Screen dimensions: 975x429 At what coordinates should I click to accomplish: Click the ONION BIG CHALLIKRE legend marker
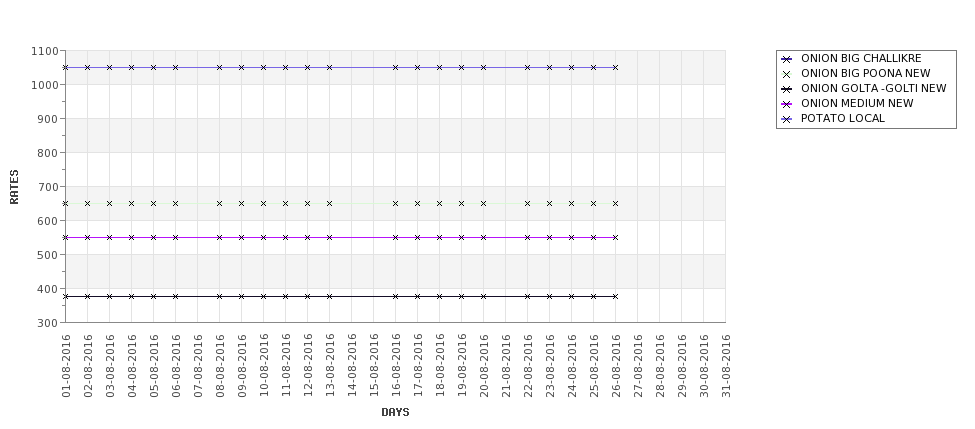tap(787, 59)
